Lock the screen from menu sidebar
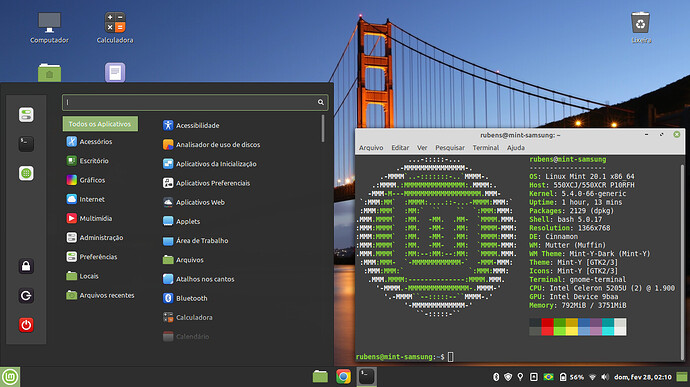Viewport: 690px width, 387px height. [26, 266]
